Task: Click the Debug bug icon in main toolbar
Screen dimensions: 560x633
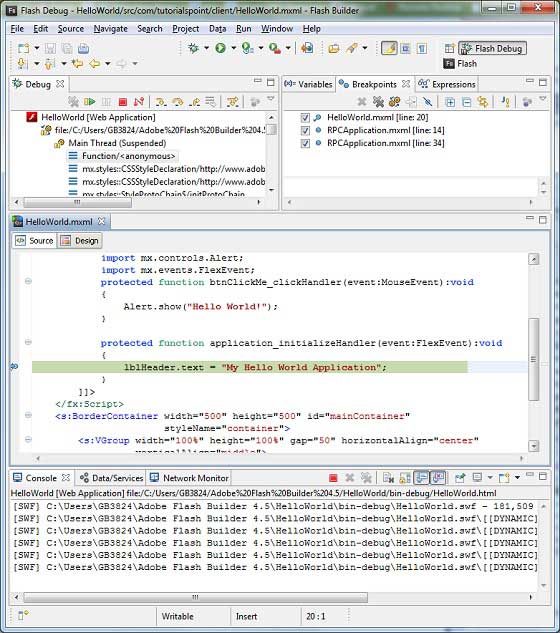Action: tap(194, 48)
